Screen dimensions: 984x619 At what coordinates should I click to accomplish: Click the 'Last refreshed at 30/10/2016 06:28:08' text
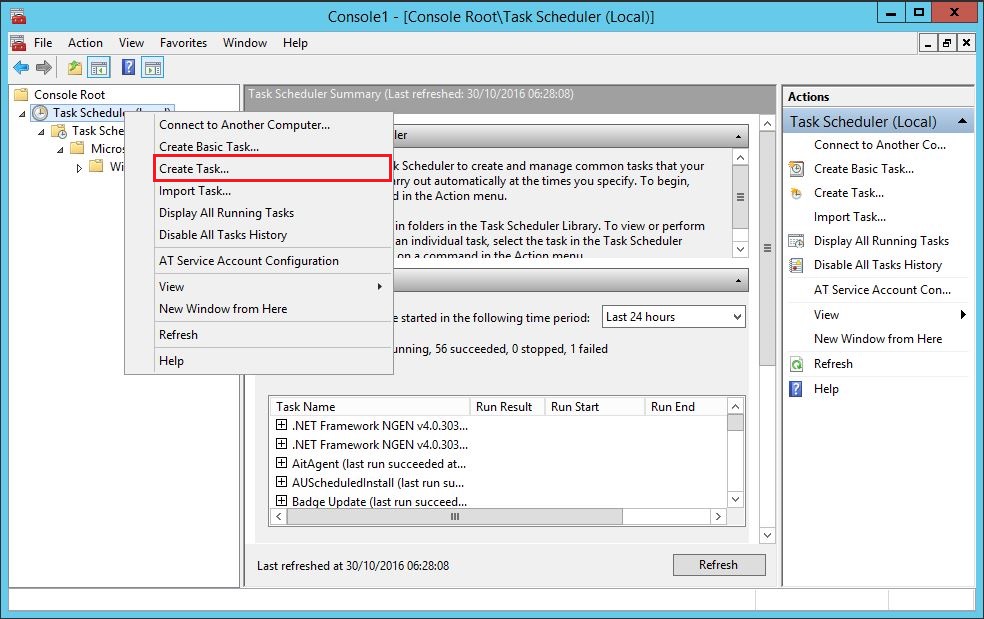point(353,566)
